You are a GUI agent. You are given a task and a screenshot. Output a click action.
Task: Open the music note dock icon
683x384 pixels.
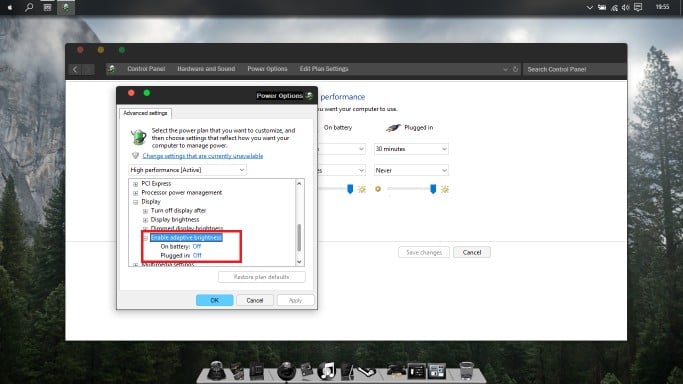[328, 371]
